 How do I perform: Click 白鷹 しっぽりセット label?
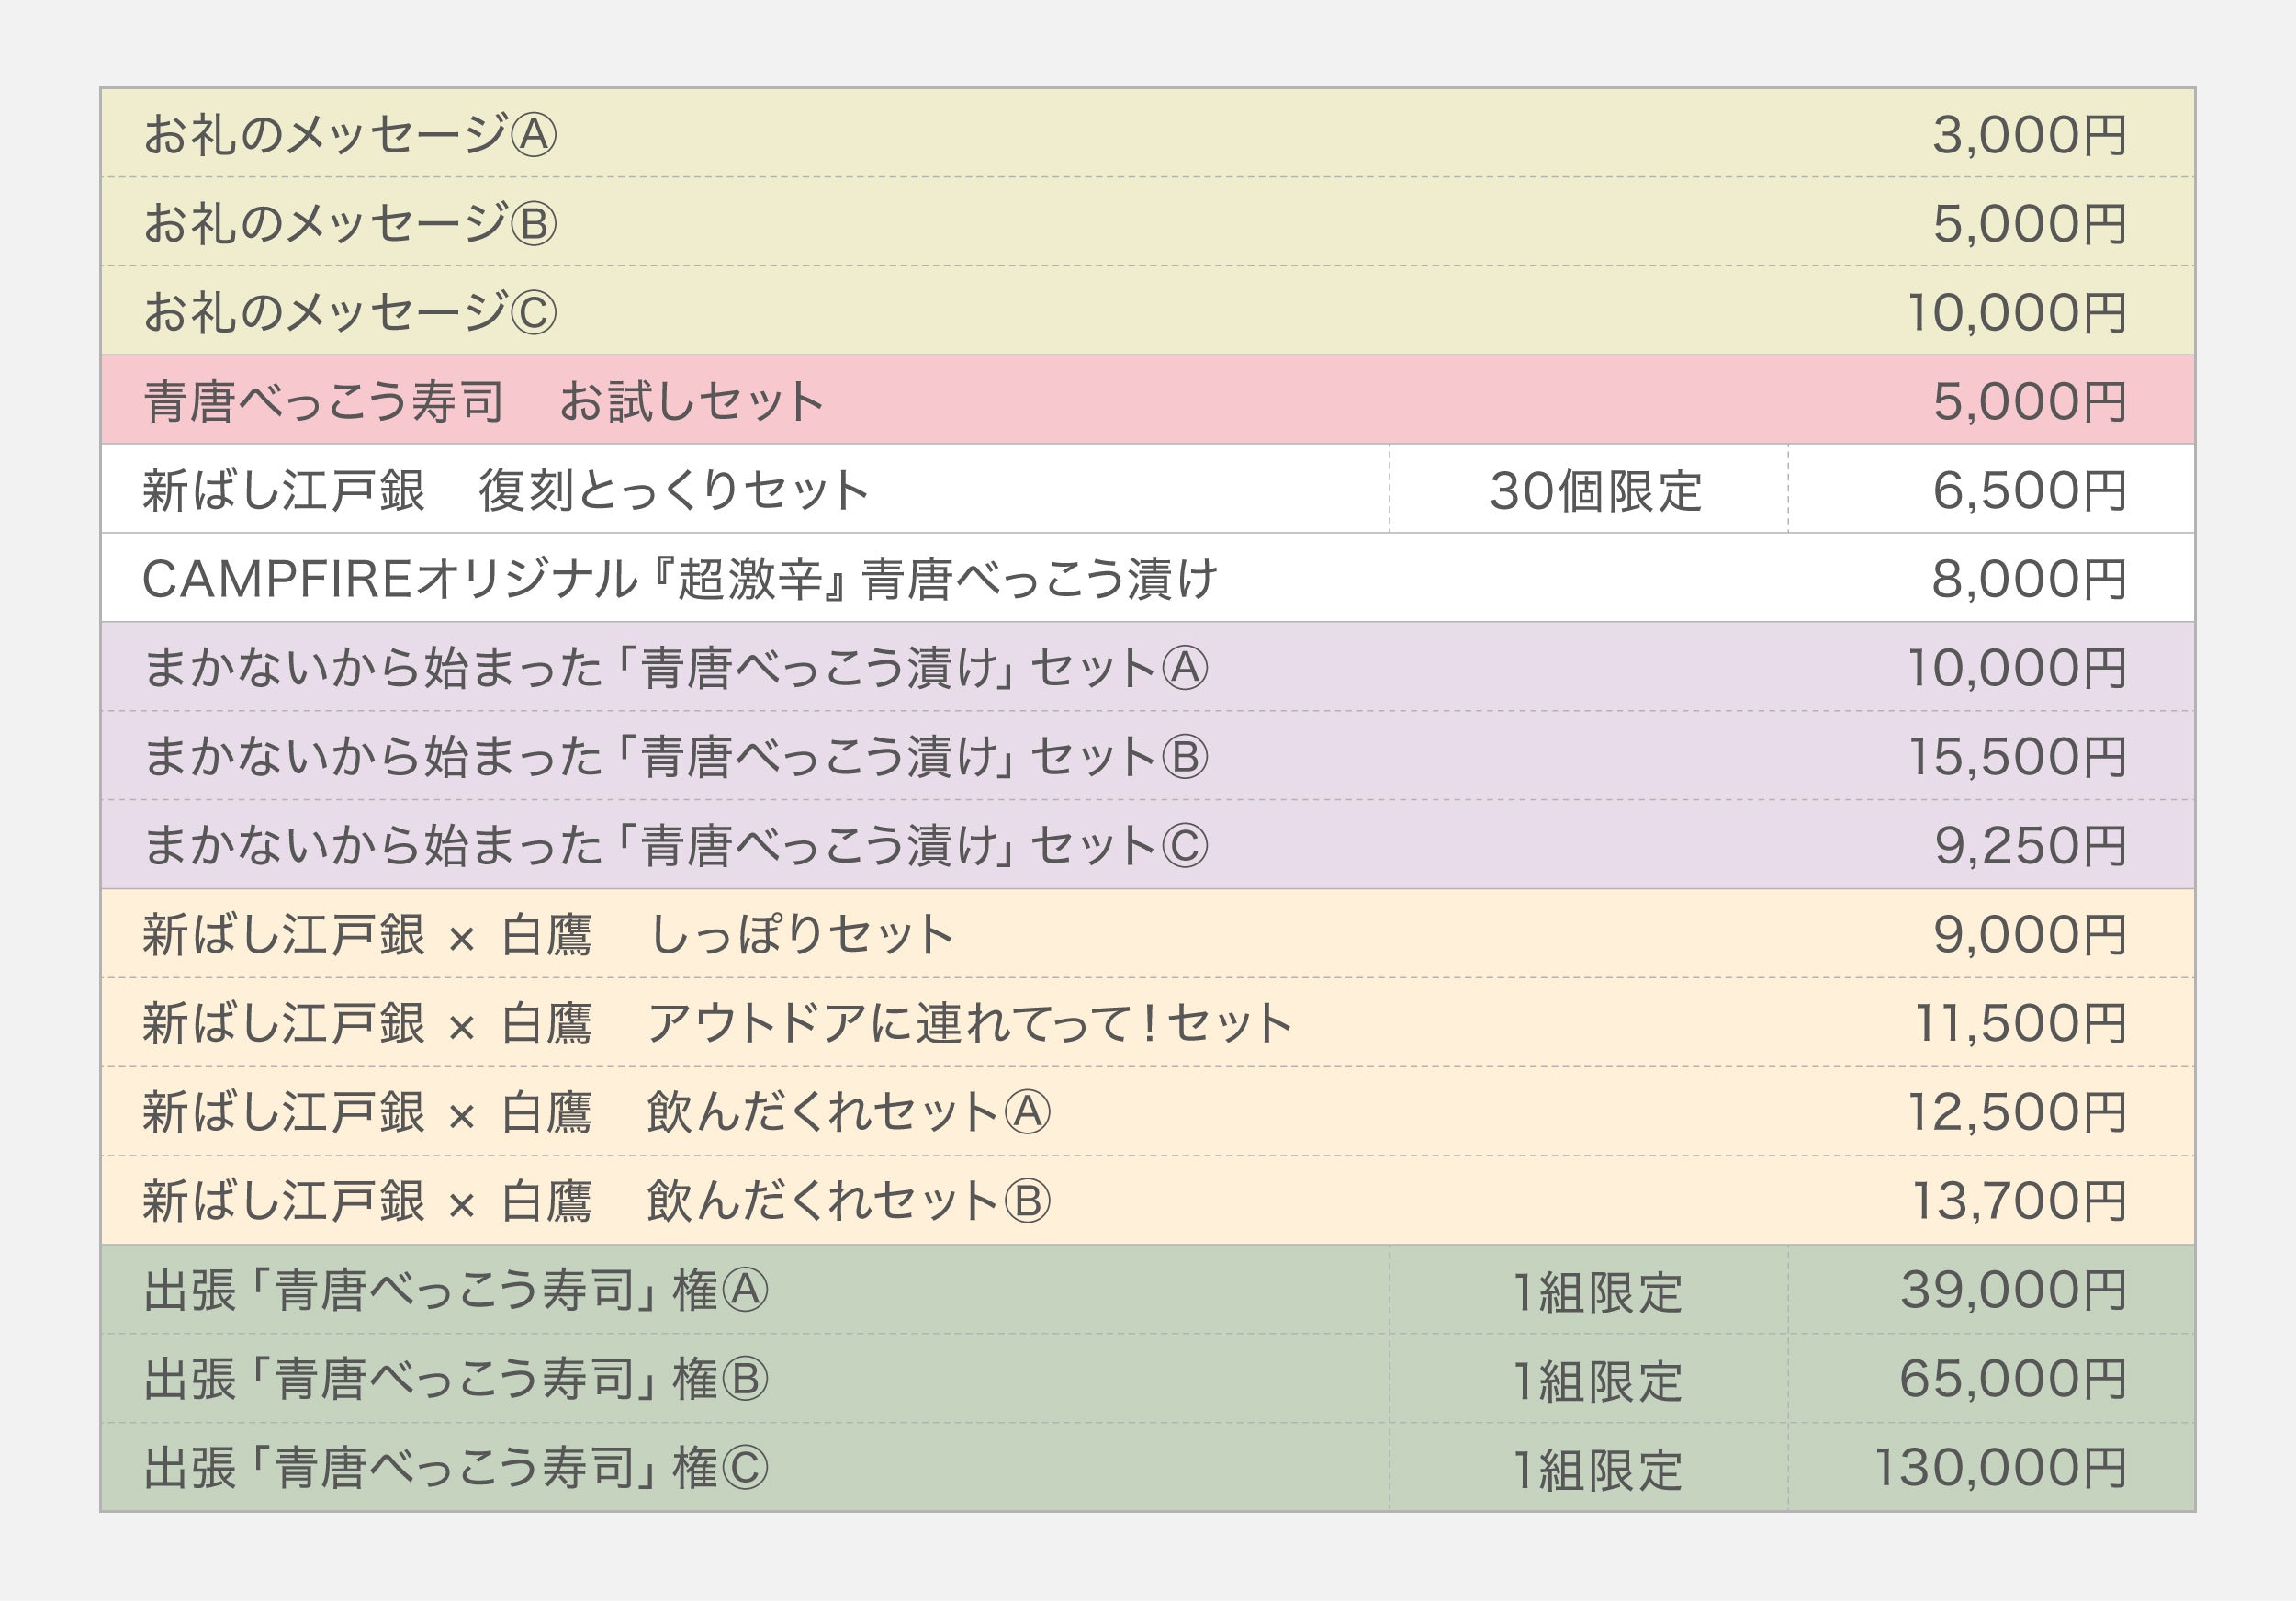[547, 935]
